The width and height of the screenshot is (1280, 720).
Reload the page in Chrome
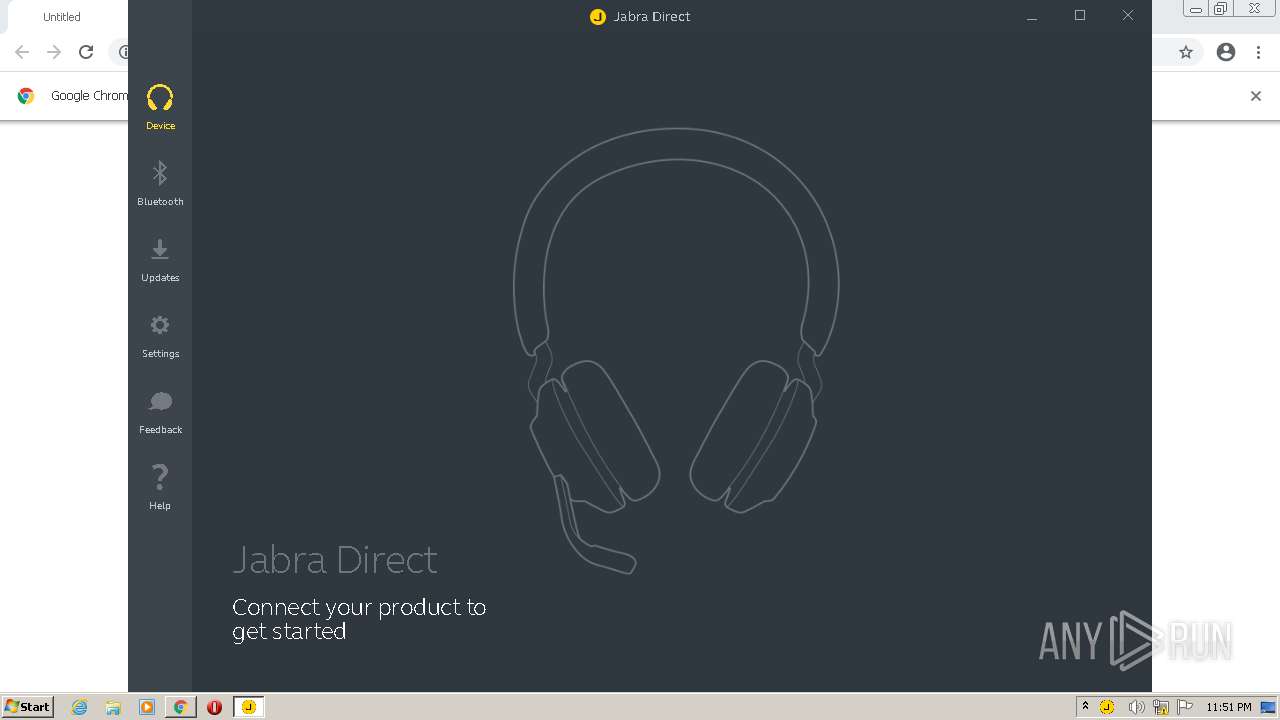(x=86, y=52)
